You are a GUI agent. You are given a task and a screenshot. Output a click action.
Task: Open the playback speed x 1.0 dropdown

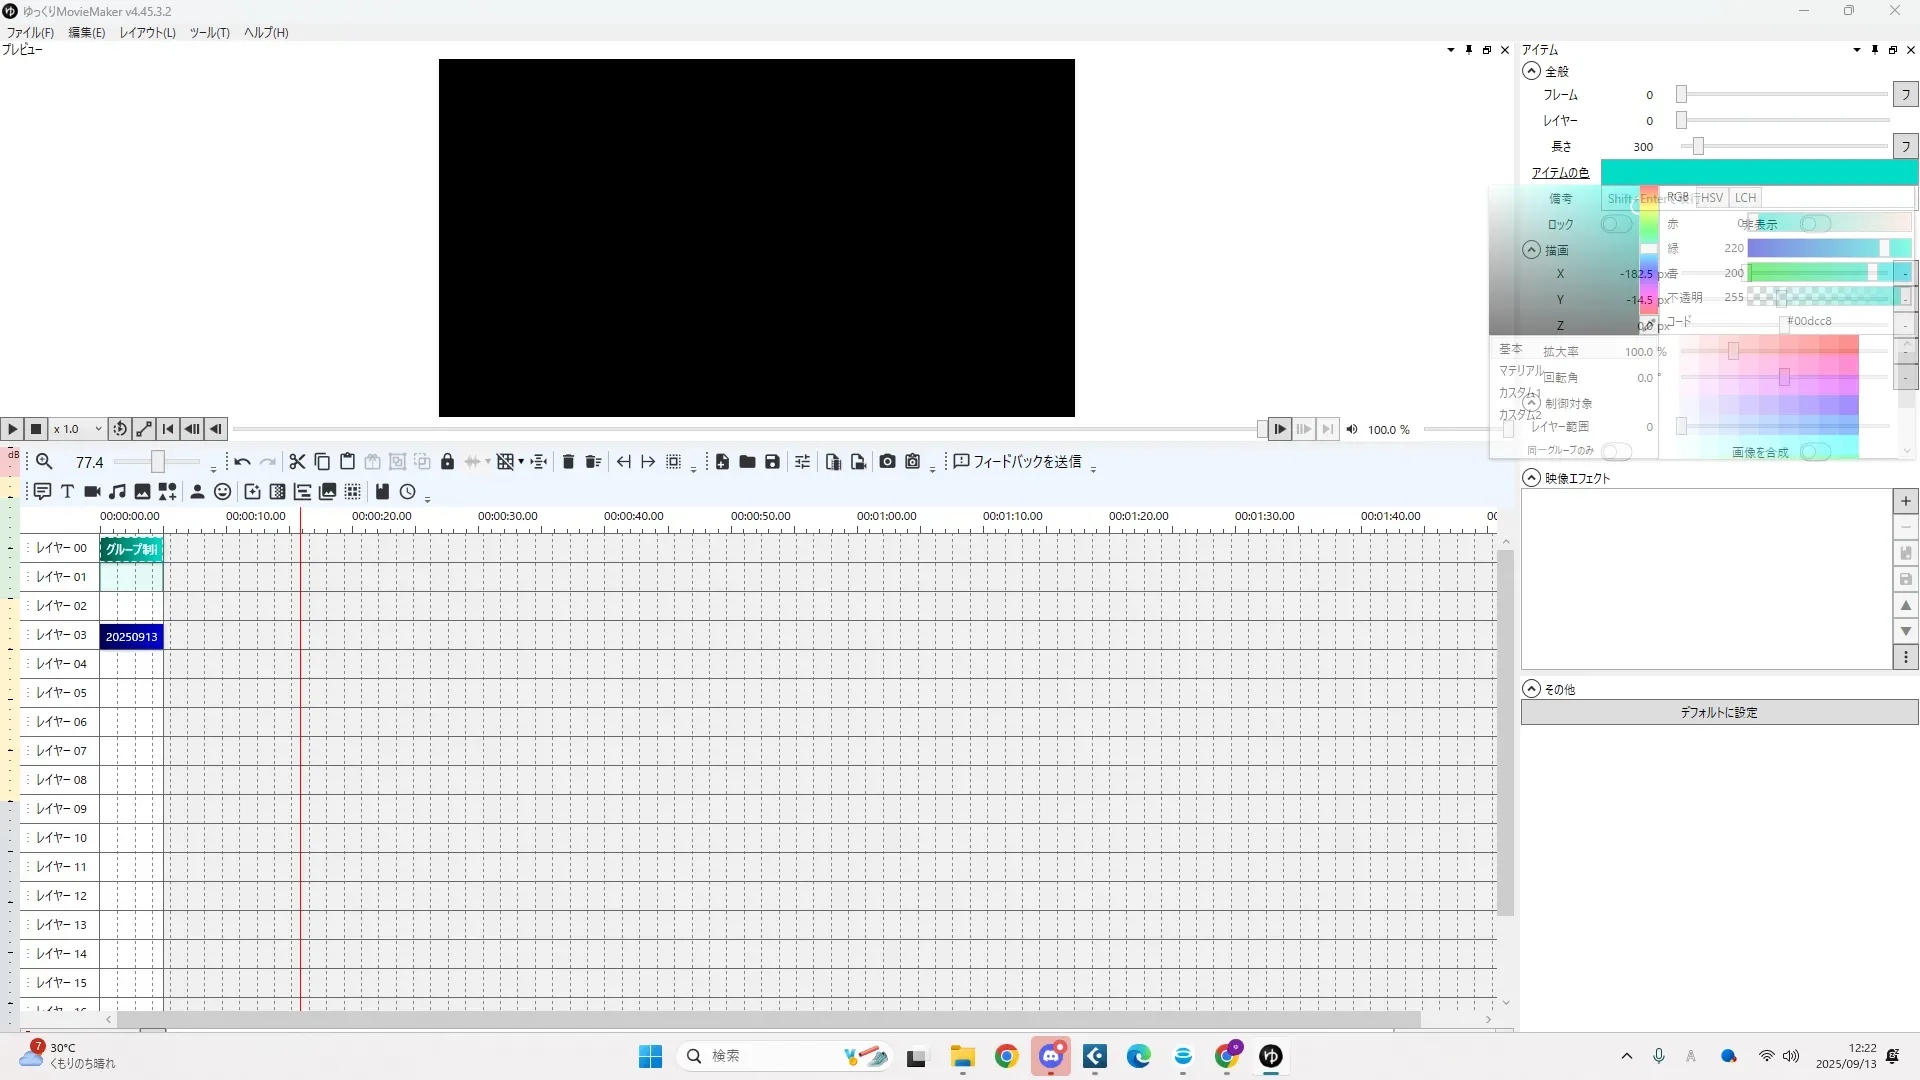click(x=78, y=429)
